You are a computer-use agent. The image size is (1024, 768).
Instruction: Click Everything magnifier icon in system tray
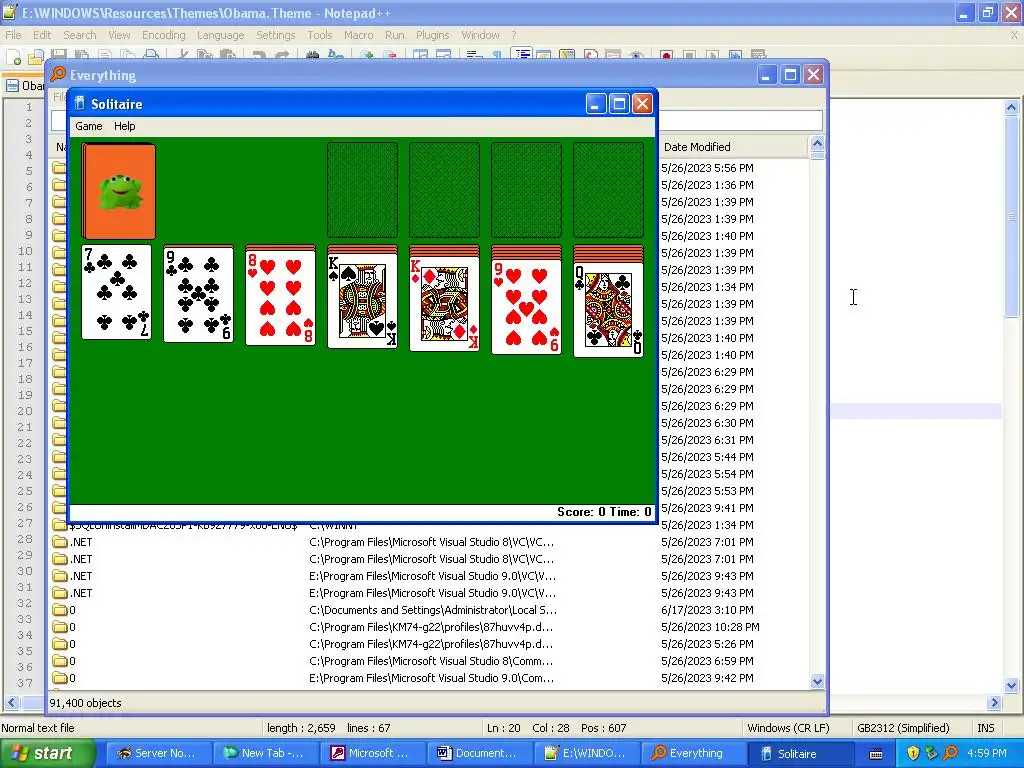(x=950, y=753)
